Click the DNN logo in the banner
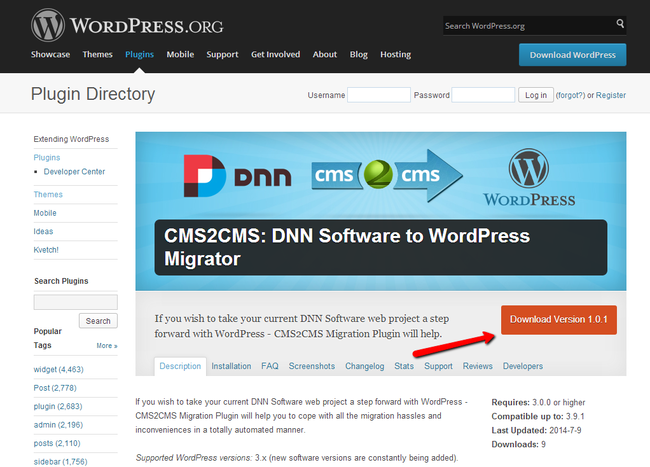 pos(237,176)
